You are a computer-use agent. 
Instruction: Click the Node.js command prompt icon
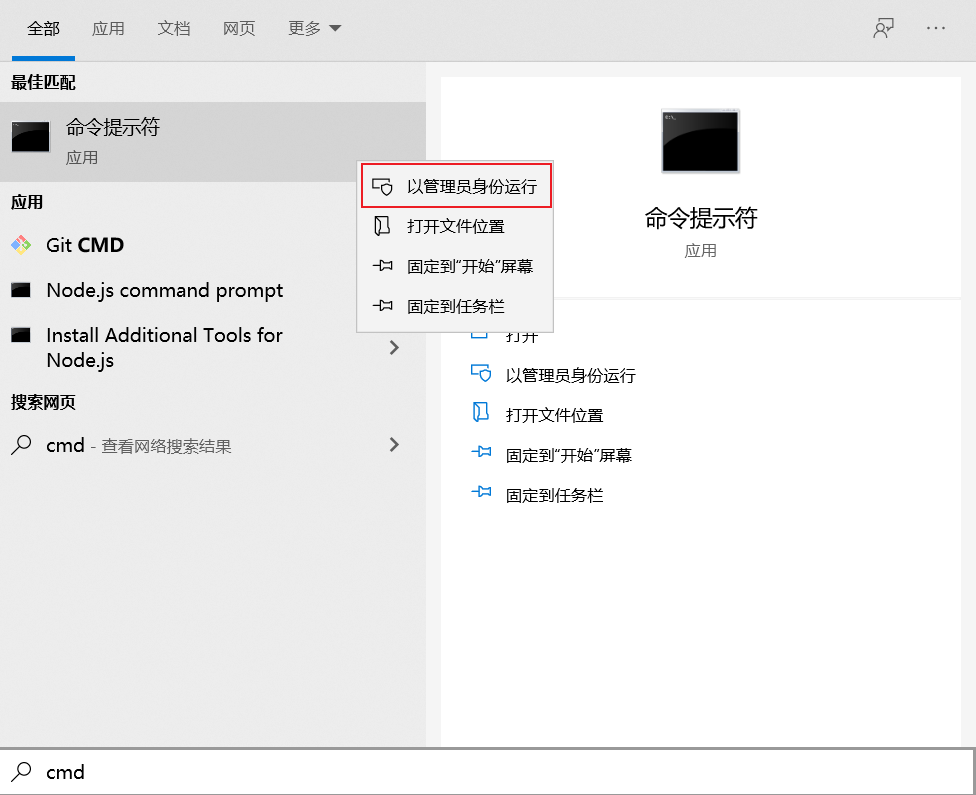point(21,290)
